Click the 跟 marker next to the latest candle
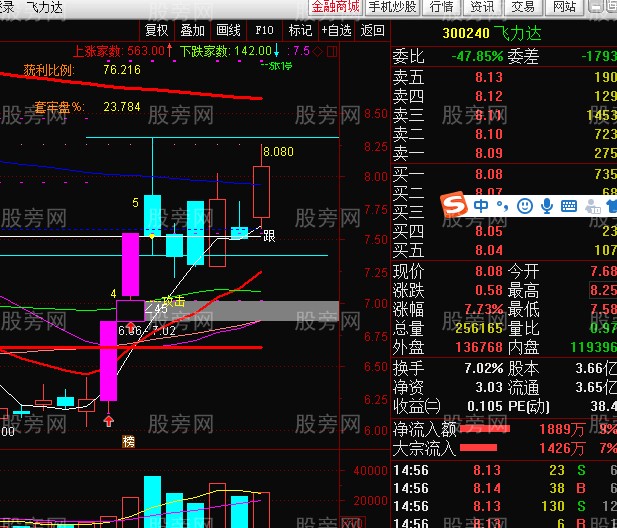The image size is (617, 528). pyautogui.click(x=269, y=236)
